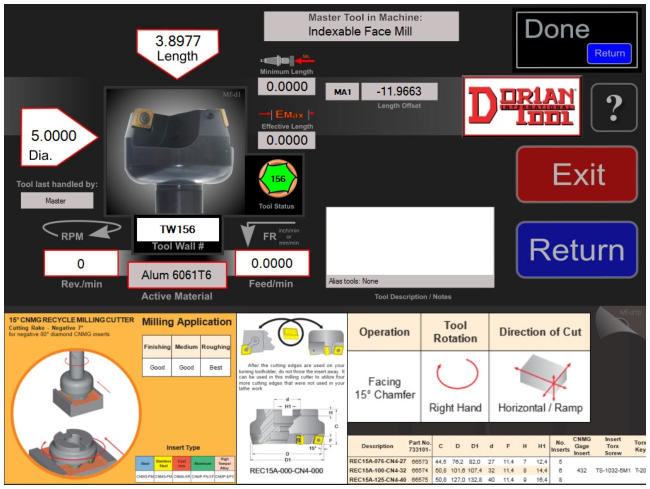This screenshot has width=650, height=489.
Task: Click the circular milling cutter illustration
Action: pos(75,414)
